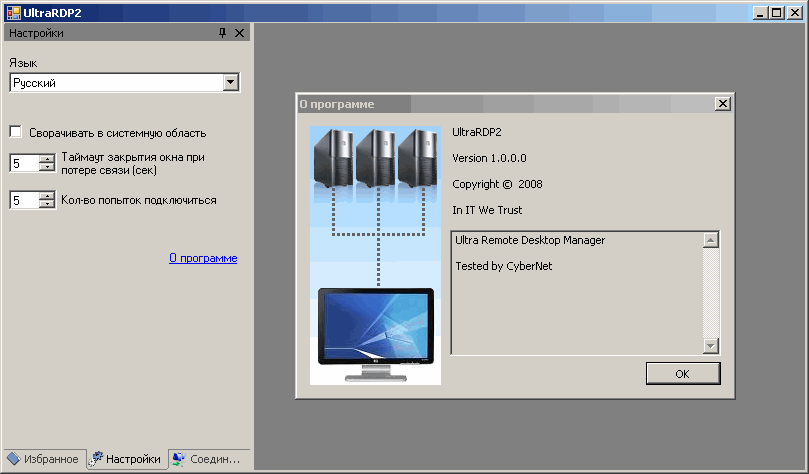This screenshot has width=809, height=474.
Task: Open the Язык language dropdown arrow
Action: pyautogui.click(x=231, y=82)
